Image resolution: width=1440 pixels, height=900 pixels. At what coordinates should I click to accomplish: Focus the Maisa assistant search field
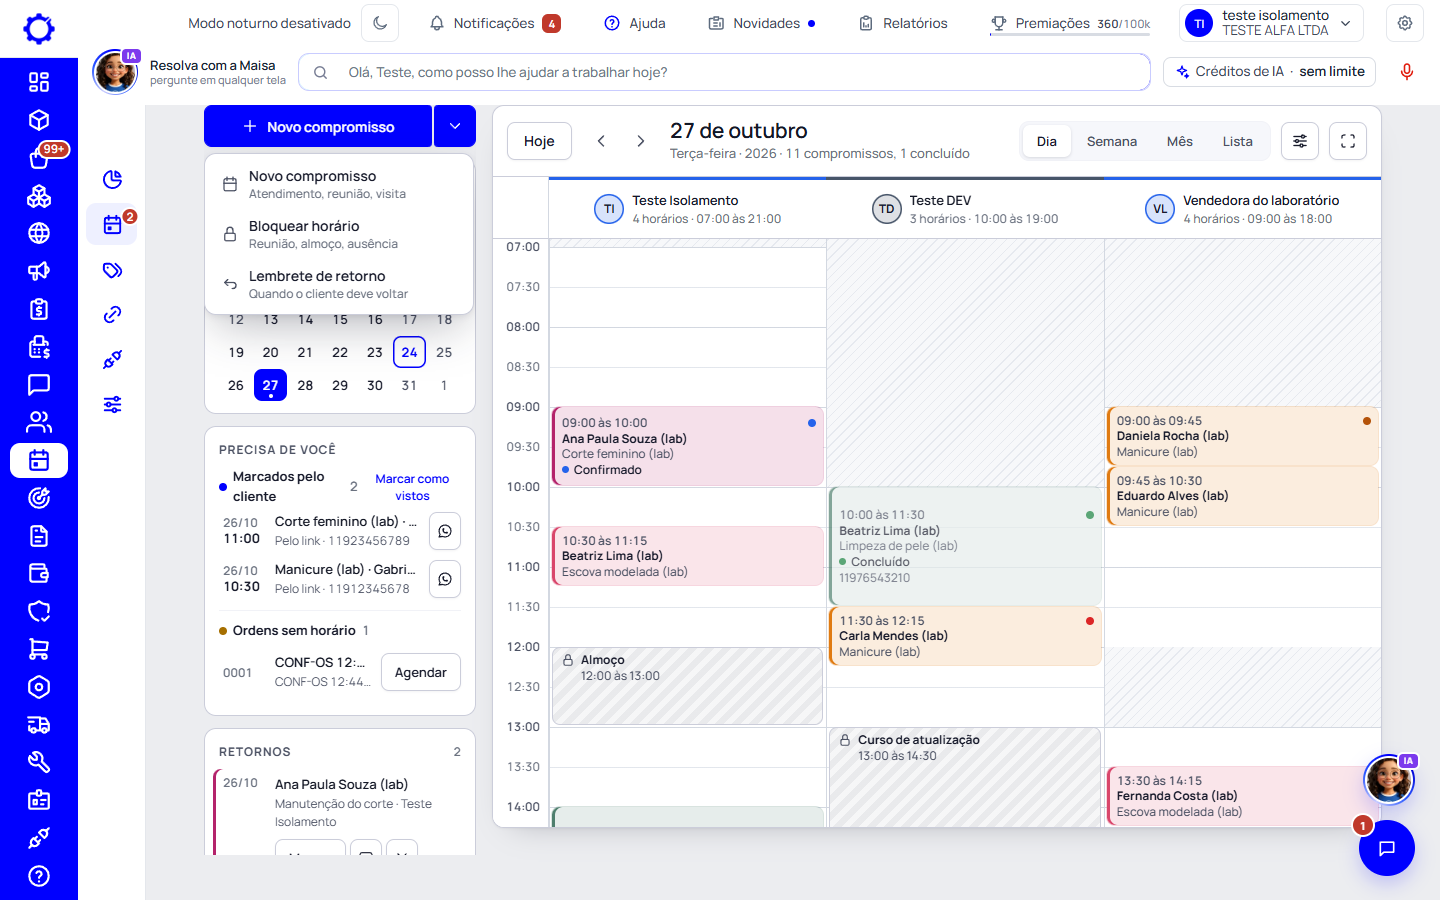[x=724, y=72]
